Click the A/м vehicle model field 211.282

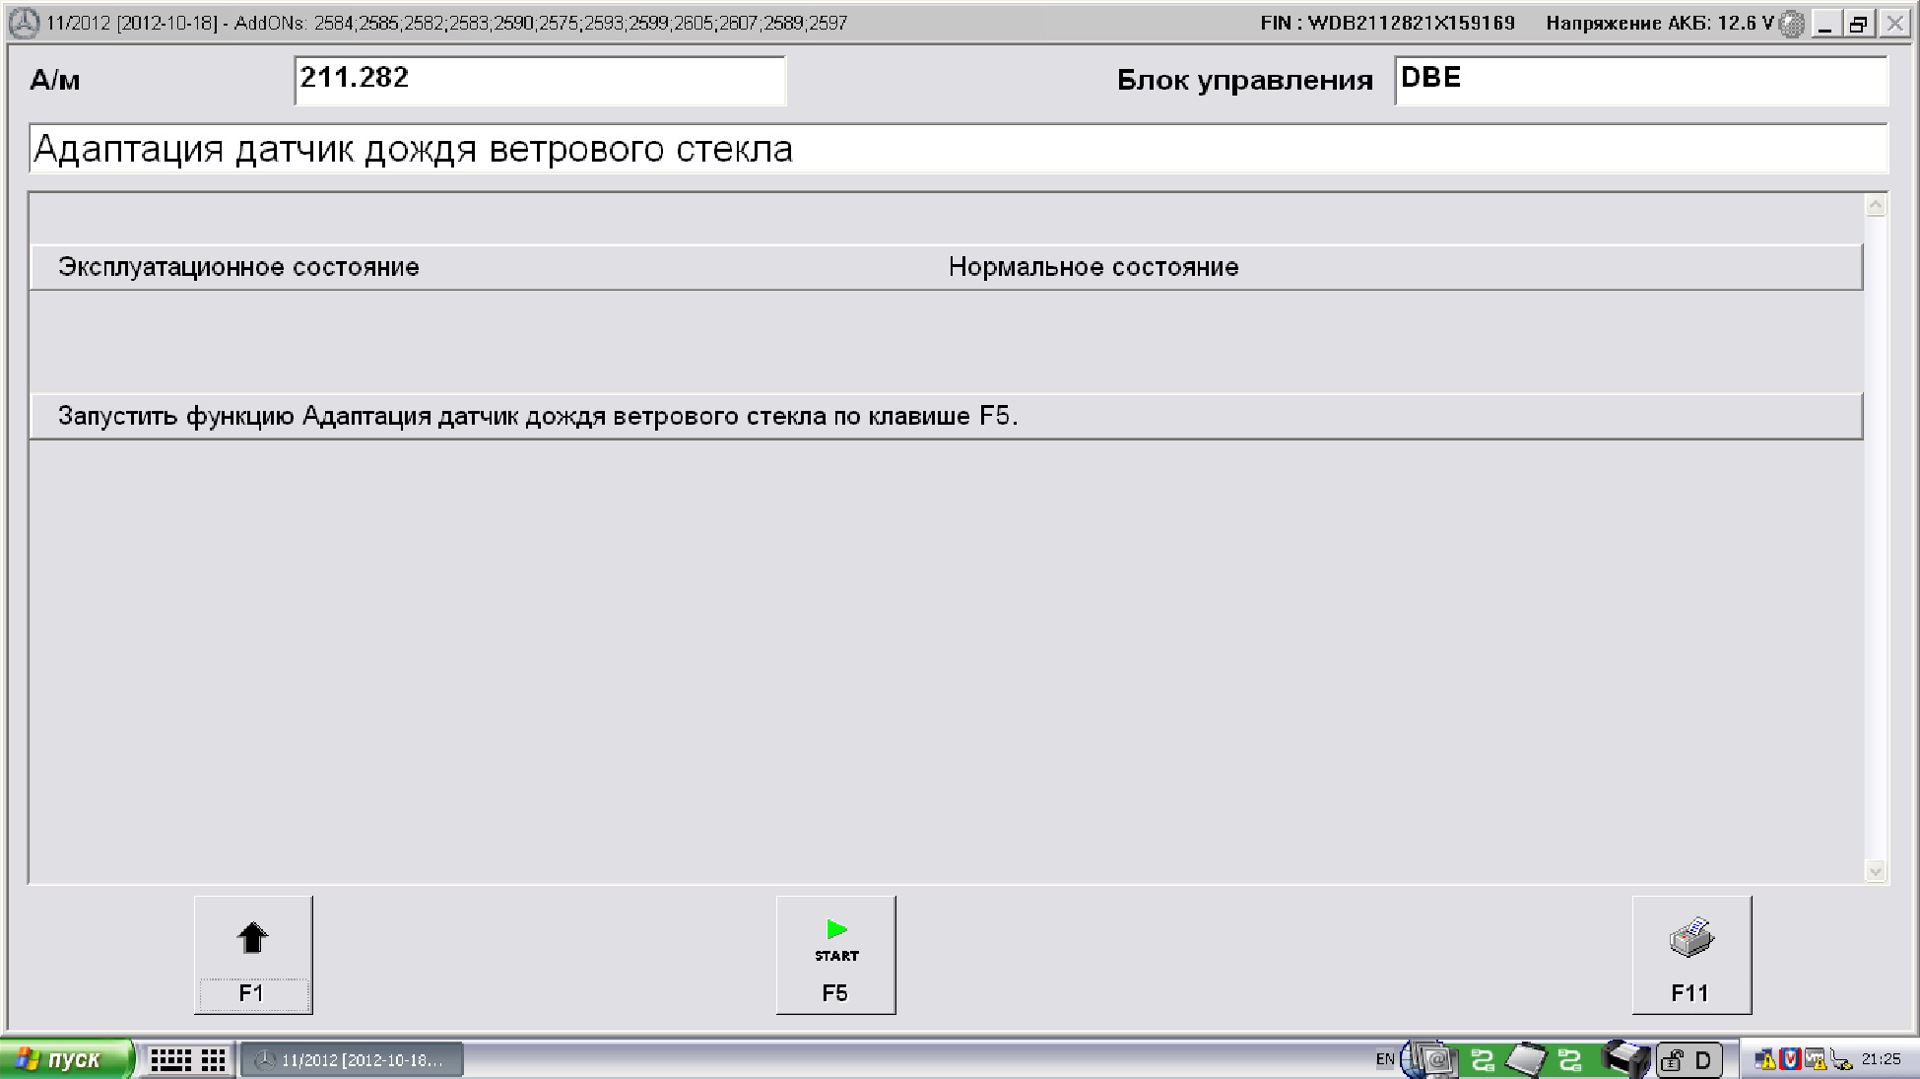click(540, 80)
